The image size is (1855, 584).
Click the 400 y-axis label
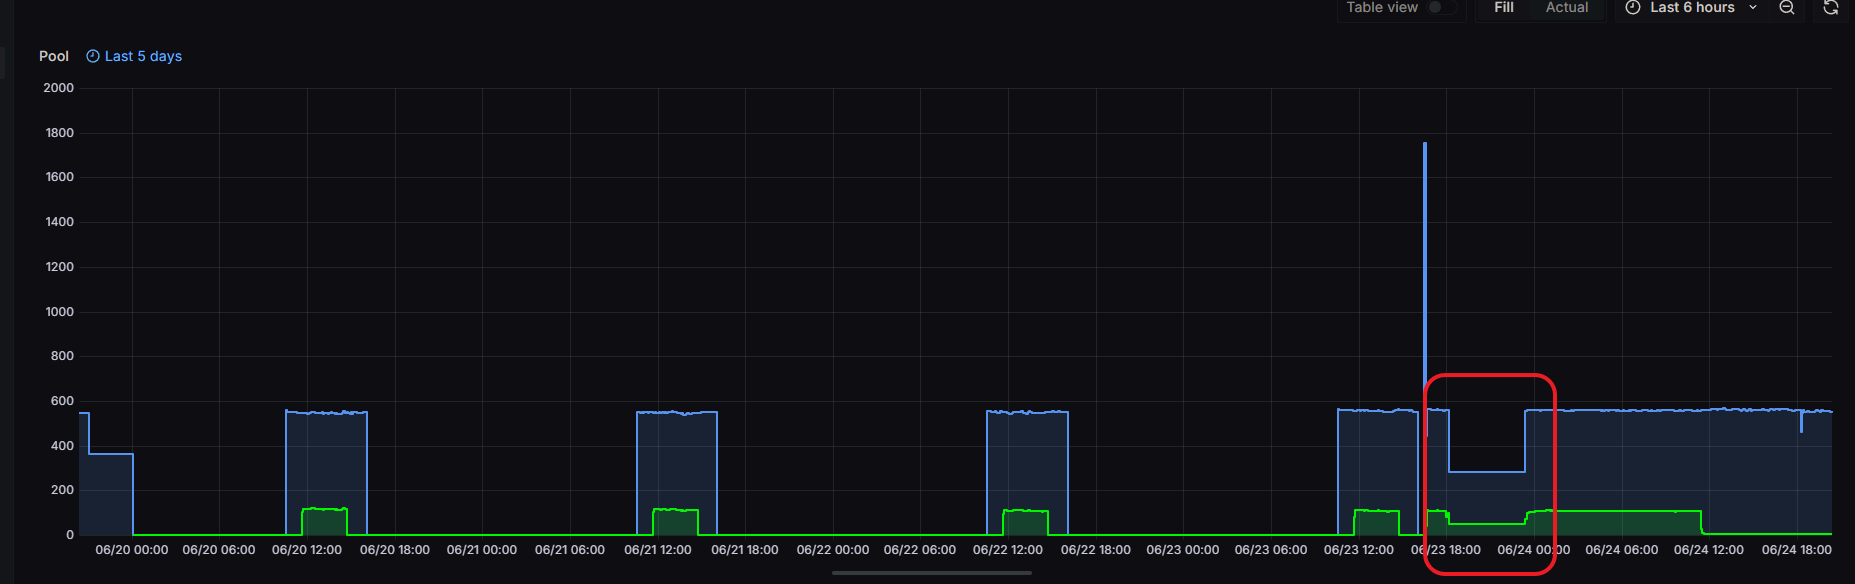tap(62, 446)
